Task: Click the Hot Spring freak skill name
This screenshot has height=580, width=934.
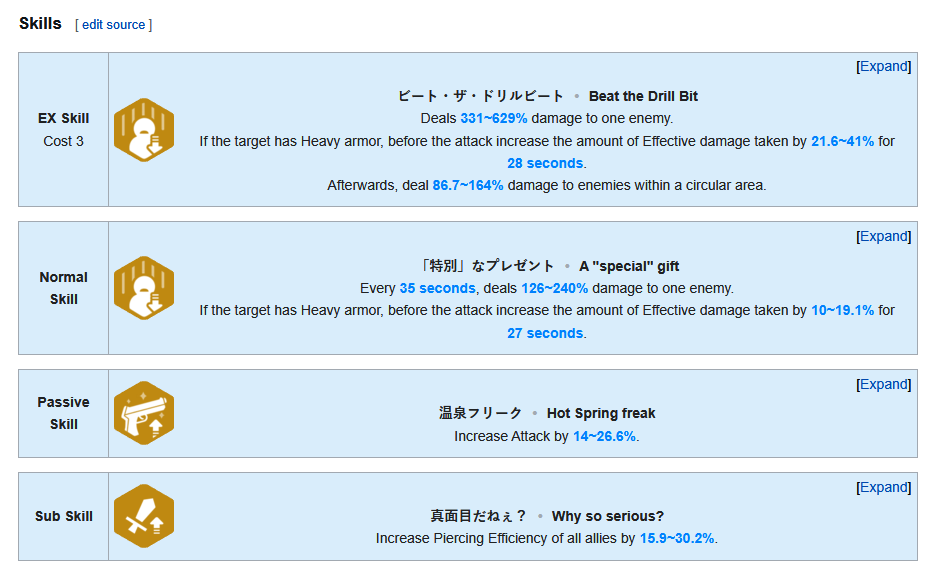Action: (601, 413)
